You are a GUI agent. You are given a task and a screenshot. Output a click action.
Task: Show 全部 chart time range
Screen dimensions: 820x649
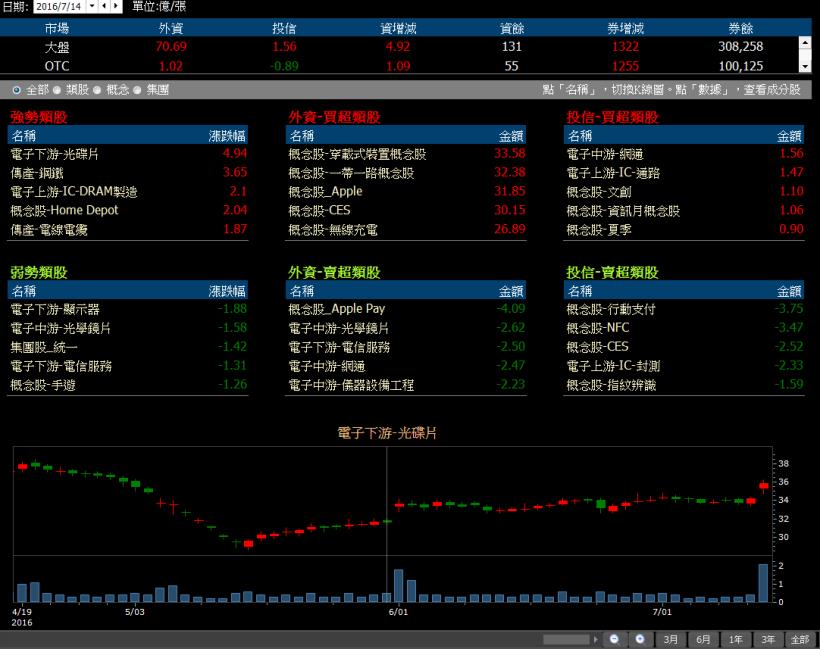click(800, 639)
